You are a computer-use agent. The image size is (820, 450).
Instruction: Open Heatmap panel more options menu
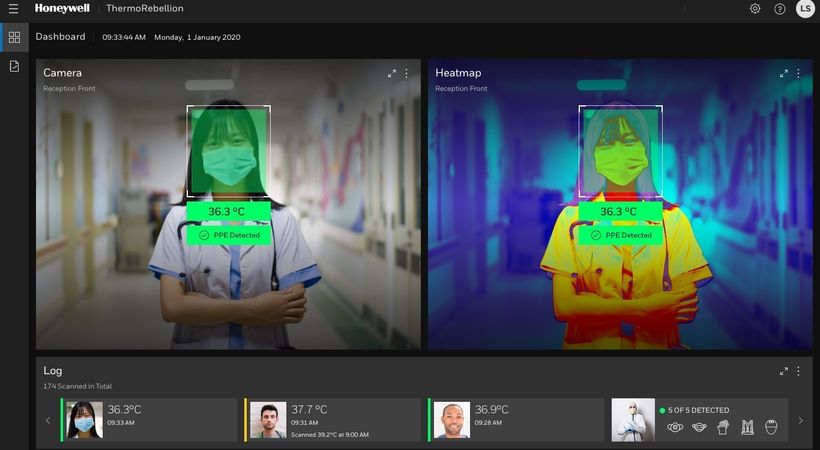(x=799, y=73)
